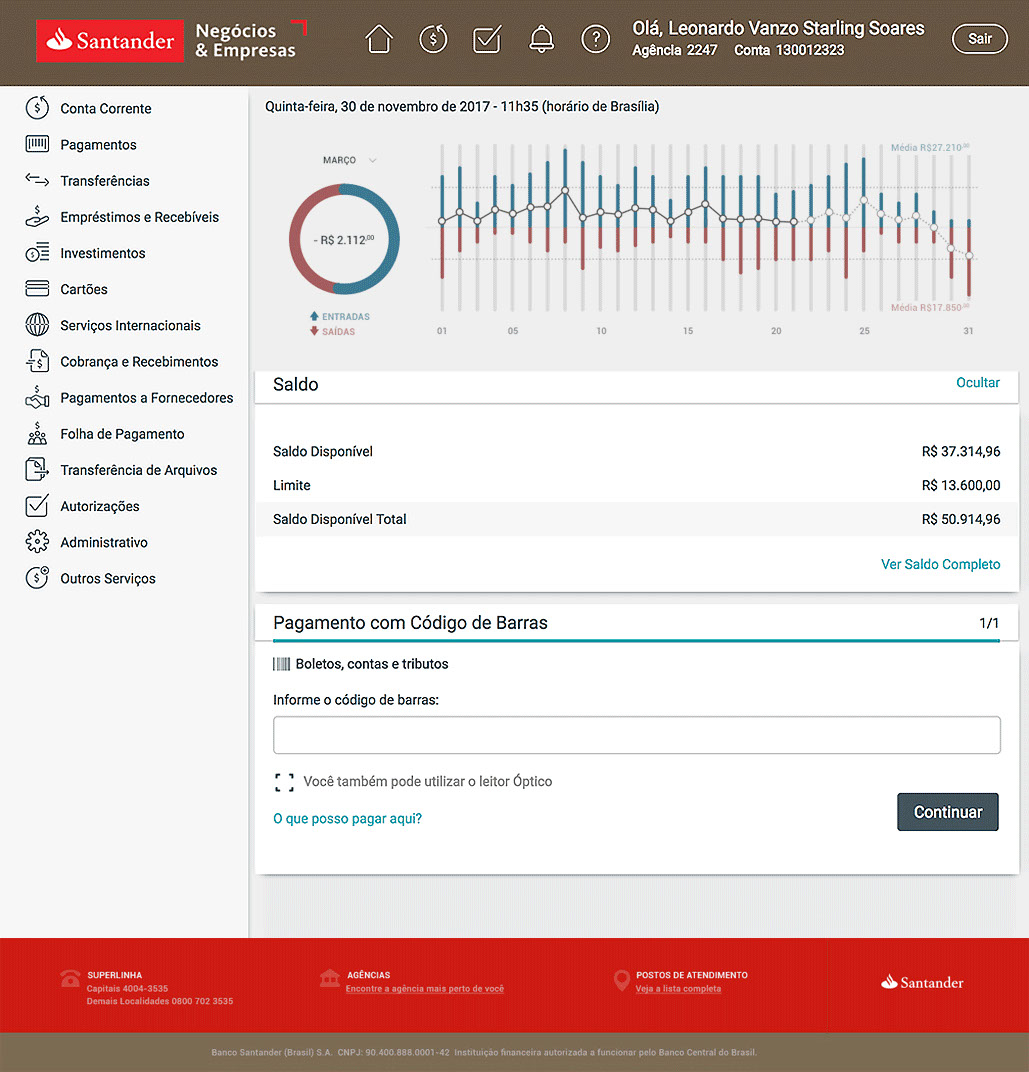
Task: Open Transferências menu item
Action: [105, 181]
